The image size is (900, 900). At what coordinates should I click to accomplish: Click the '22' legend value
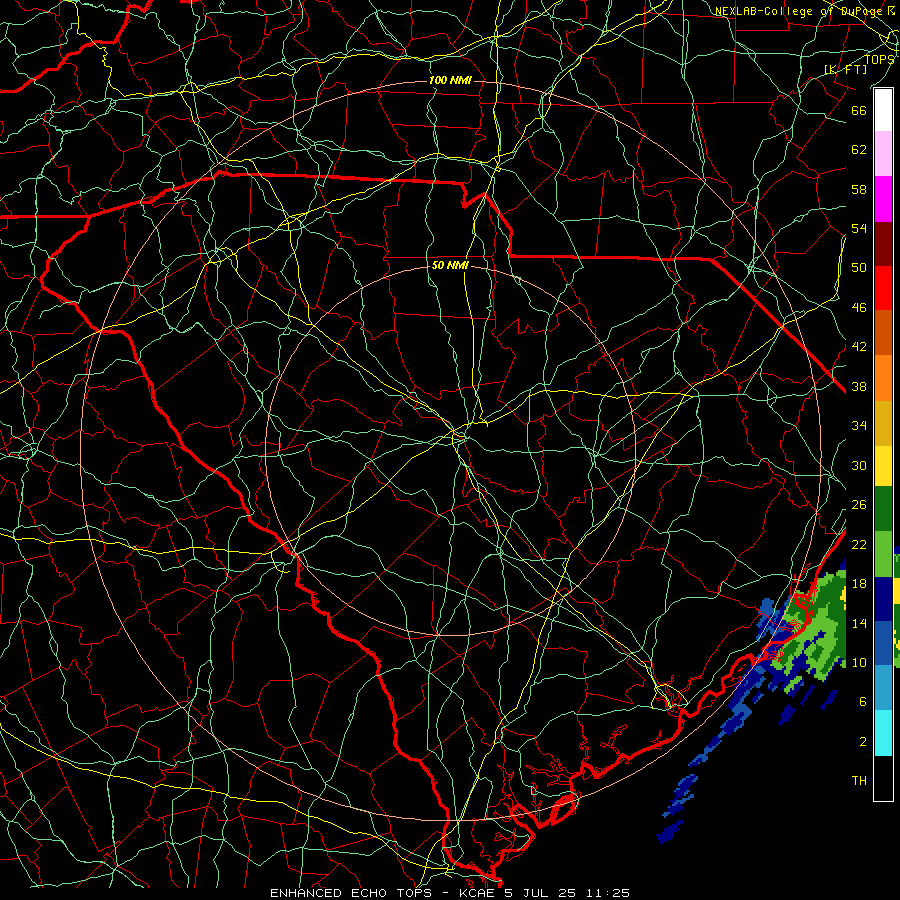859,544
